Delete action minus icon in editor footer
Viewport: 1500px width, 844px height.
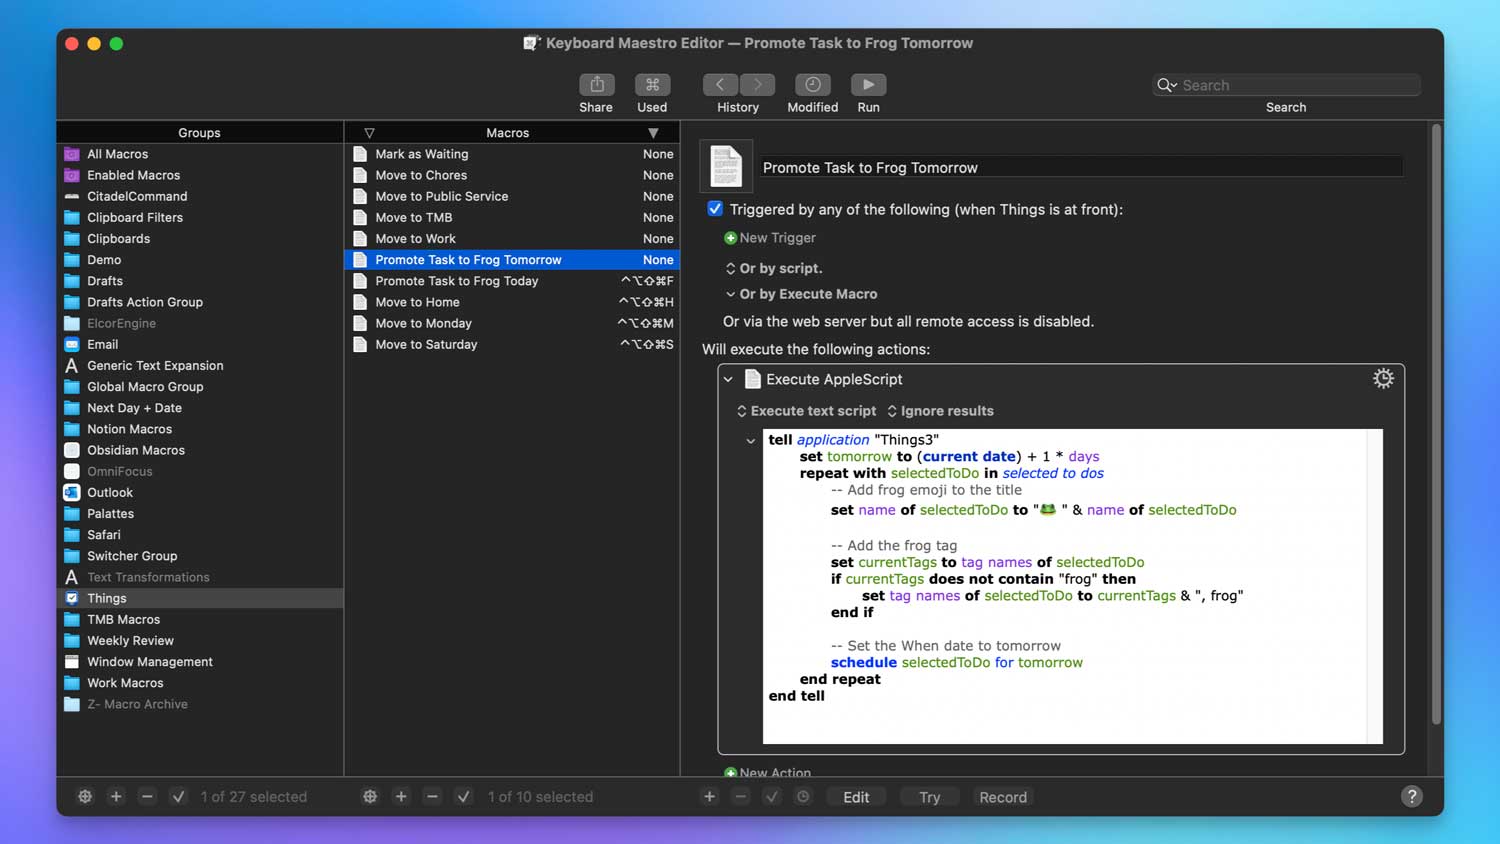coord(740,797)
